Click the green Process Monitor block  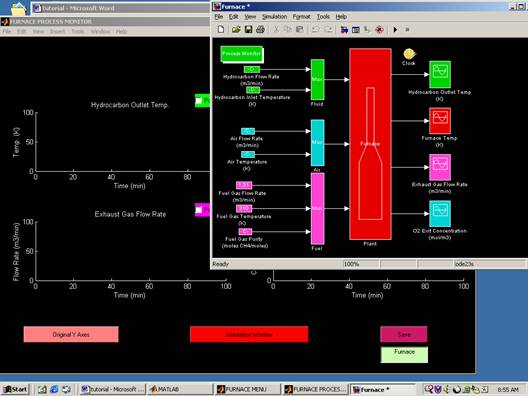click(241, 54)
